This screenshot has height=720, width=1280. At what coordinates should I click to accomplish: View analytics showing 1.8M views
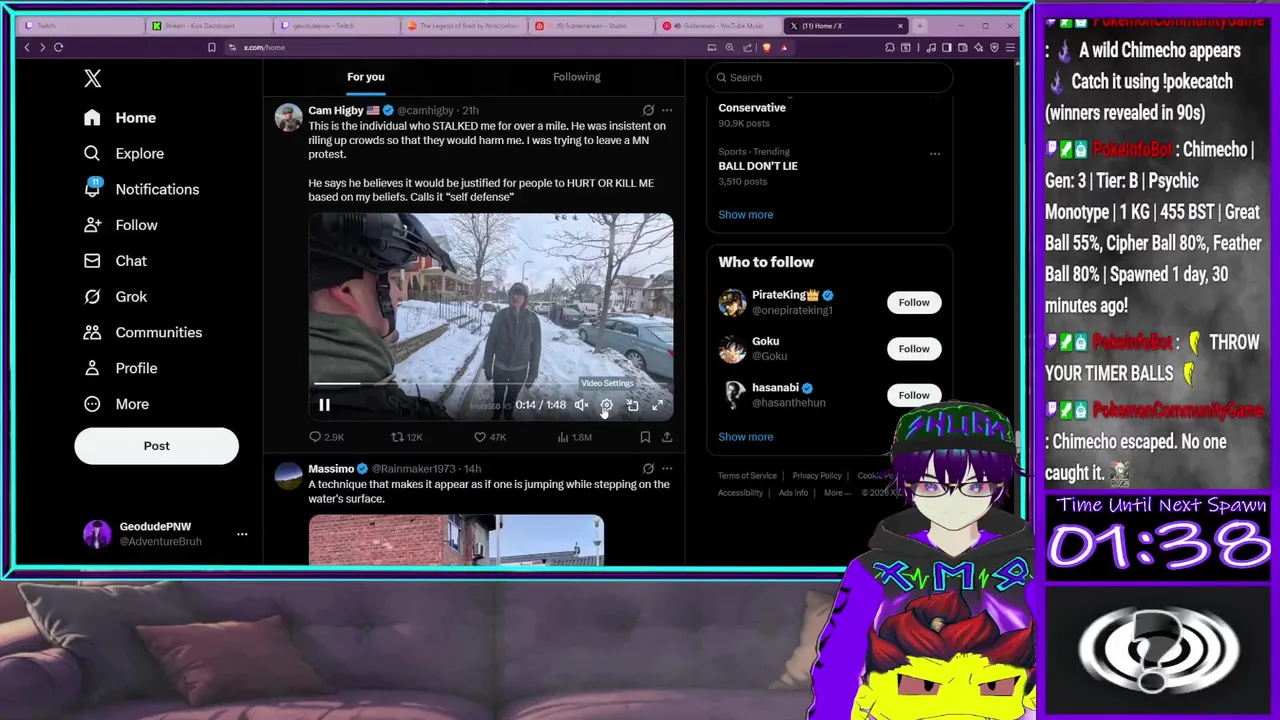click(574, 437)
